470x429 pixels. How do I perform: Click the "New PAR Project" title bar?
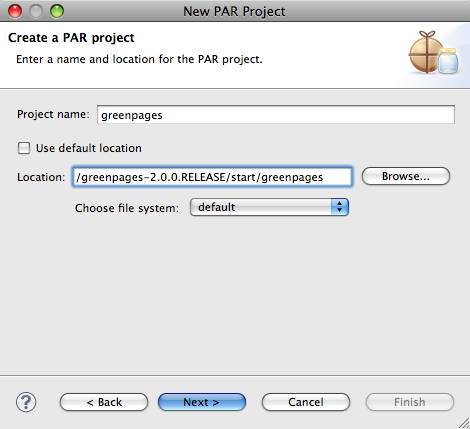(234, 11)
